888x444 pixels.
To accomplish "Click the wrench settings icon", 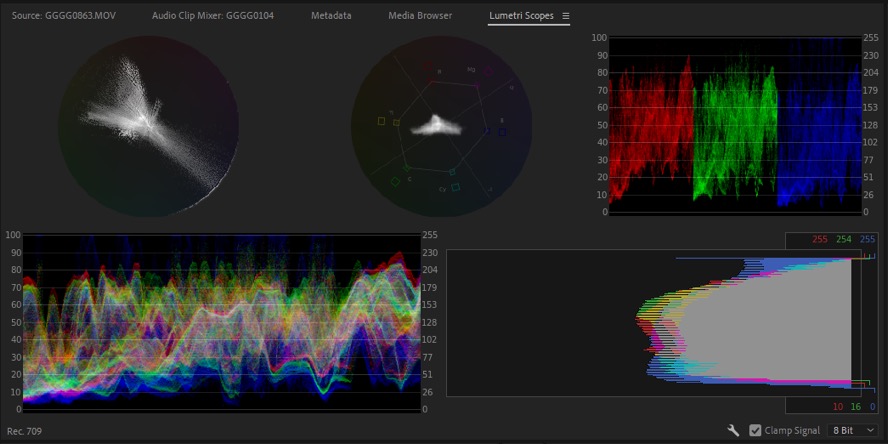I will click(733, 430).
